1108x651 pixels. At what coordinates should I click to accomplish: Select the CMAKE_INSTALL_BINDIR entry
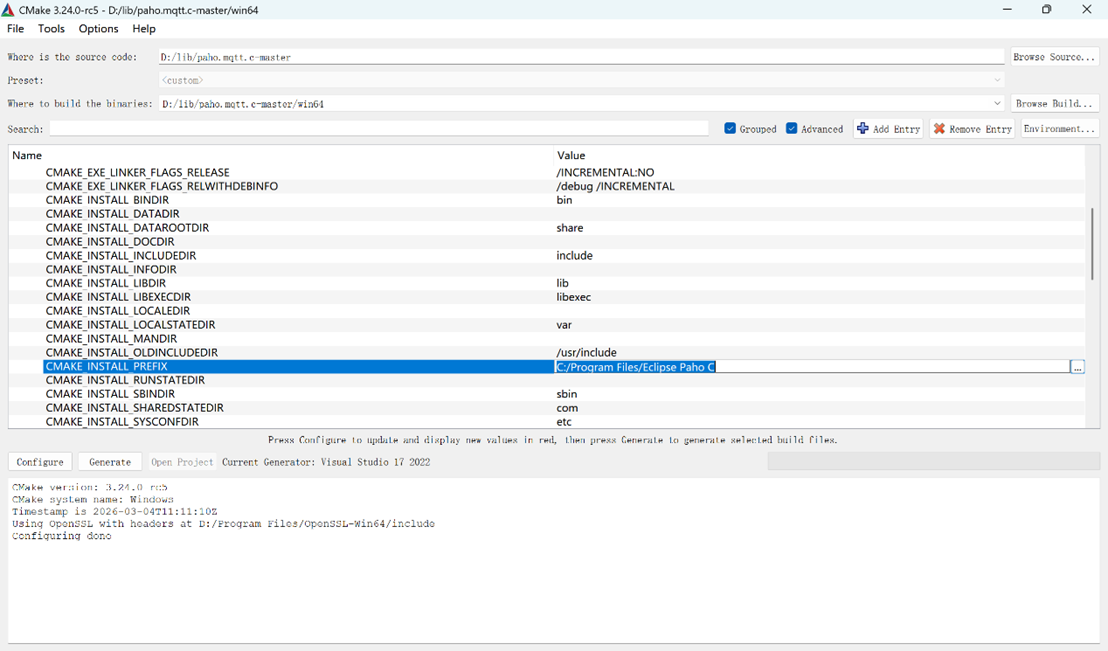click(107, 200)
